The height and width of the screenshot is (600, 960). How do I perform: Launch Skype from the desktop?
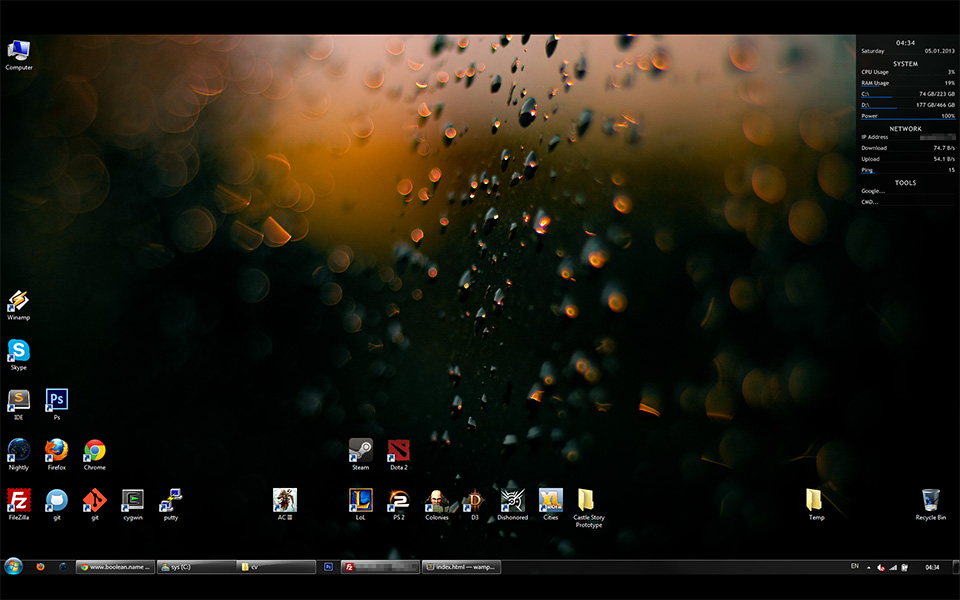click(x=18, y=351)
